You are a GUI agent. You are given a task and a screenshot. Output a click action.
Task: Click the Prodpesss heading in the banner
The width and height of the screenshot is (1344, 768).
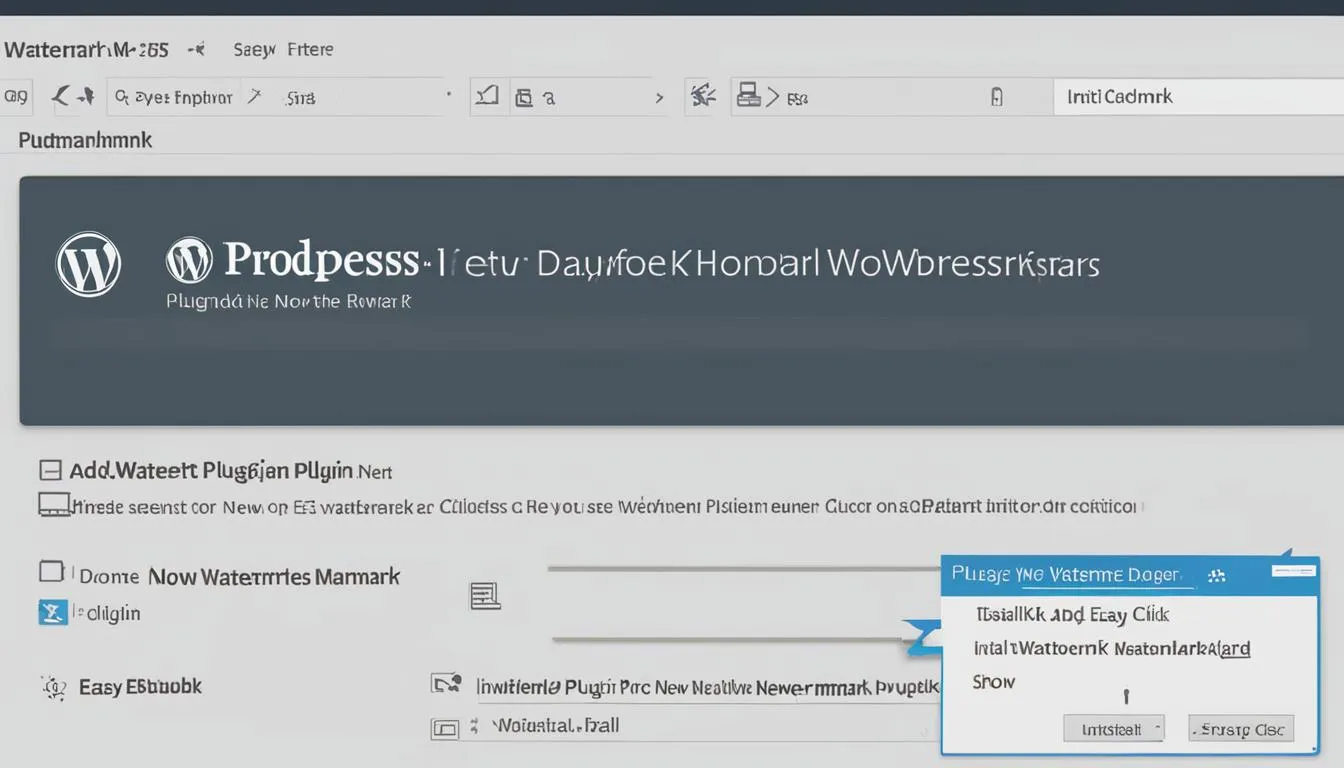[x=321, y=259]
